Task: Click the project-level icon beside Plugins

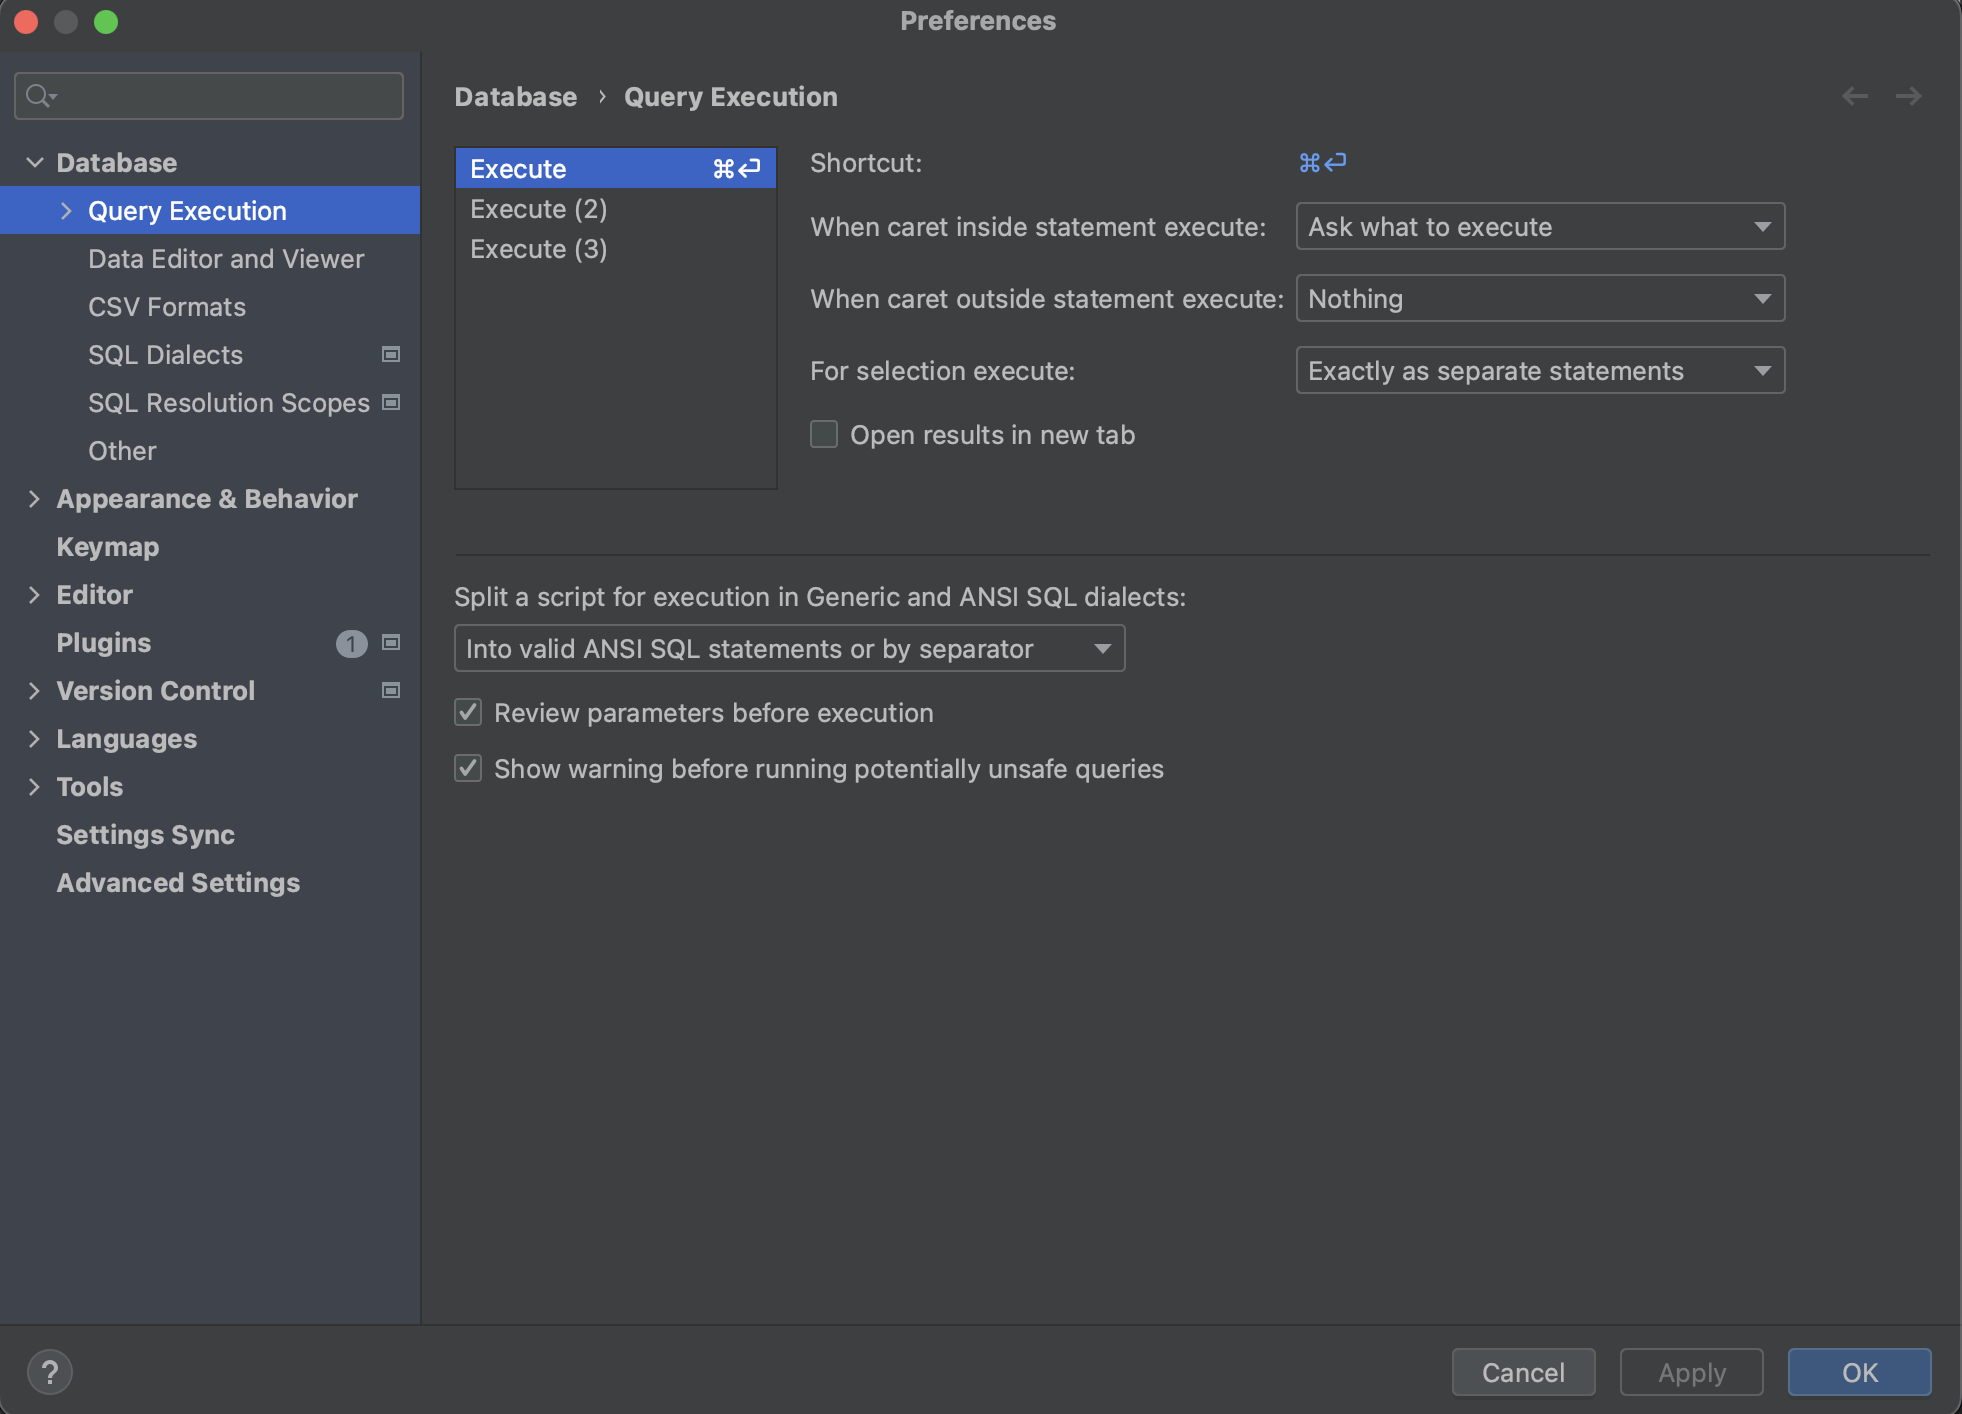Action: [391, 642]
